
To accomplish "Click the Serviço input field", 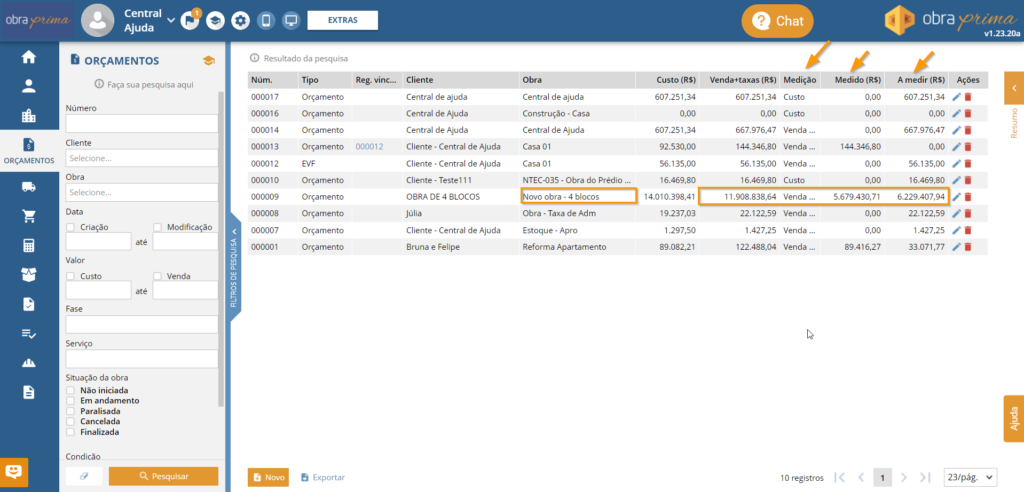I will click(142, 359).
